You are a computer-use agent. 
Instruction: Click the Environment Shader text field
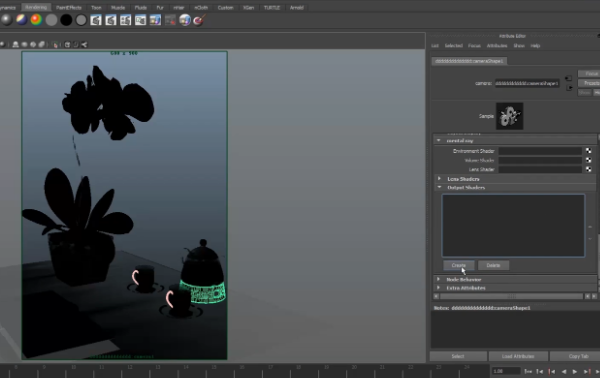[540, 151]
